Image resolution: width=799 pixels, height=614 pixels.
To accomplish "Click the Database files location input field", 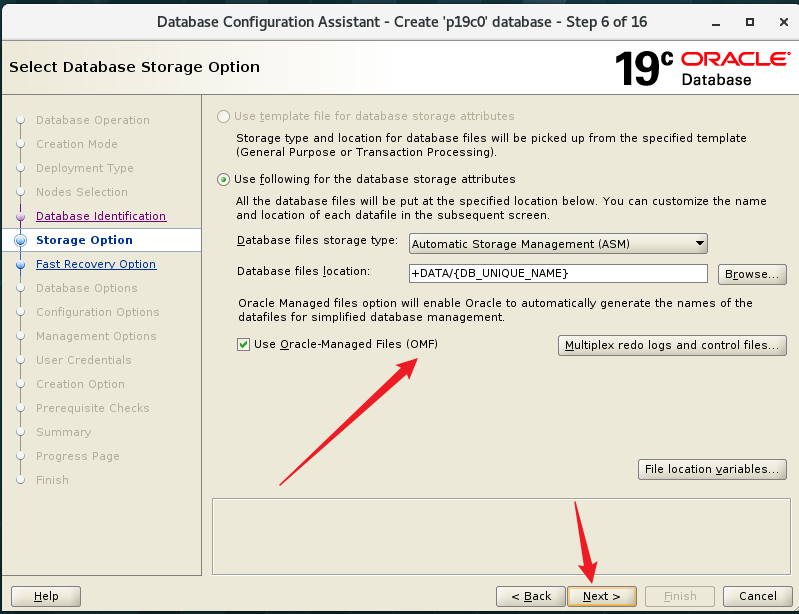I will pyautogui.click(x=558, y=273).
